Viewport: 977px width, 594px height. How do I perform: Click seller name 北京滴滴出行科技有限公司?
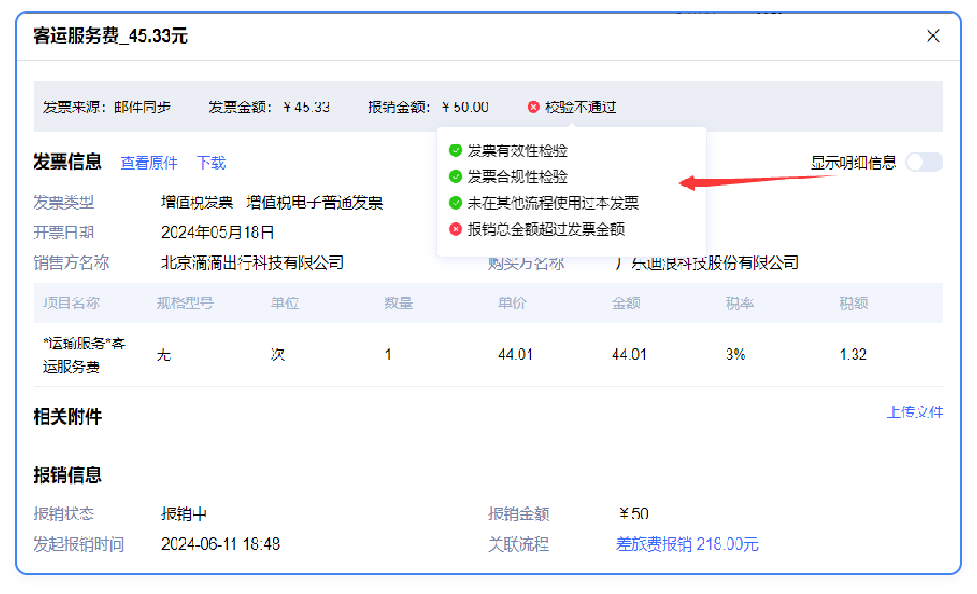[252, 263]
